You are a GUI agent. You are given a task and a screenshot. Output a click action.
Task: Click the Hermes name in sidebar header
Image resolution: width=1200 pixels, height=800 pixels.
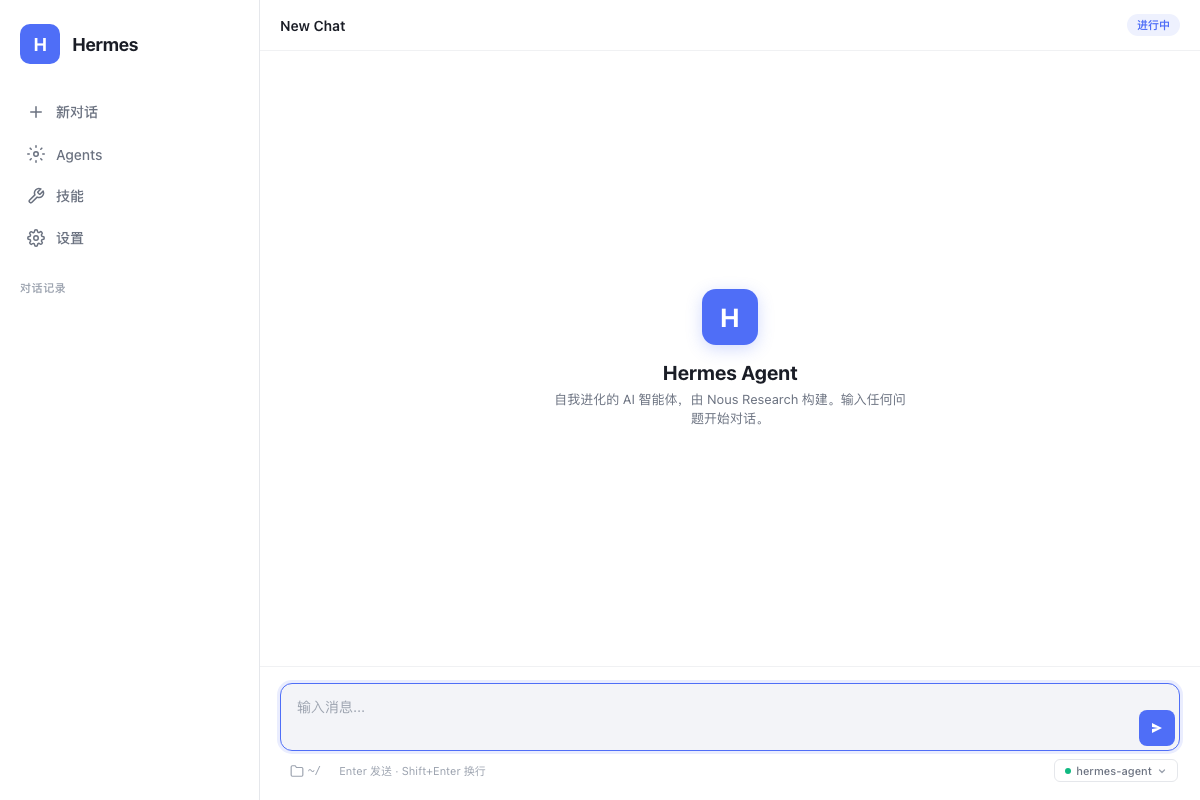pyautogui.click(x=105, y=44)
